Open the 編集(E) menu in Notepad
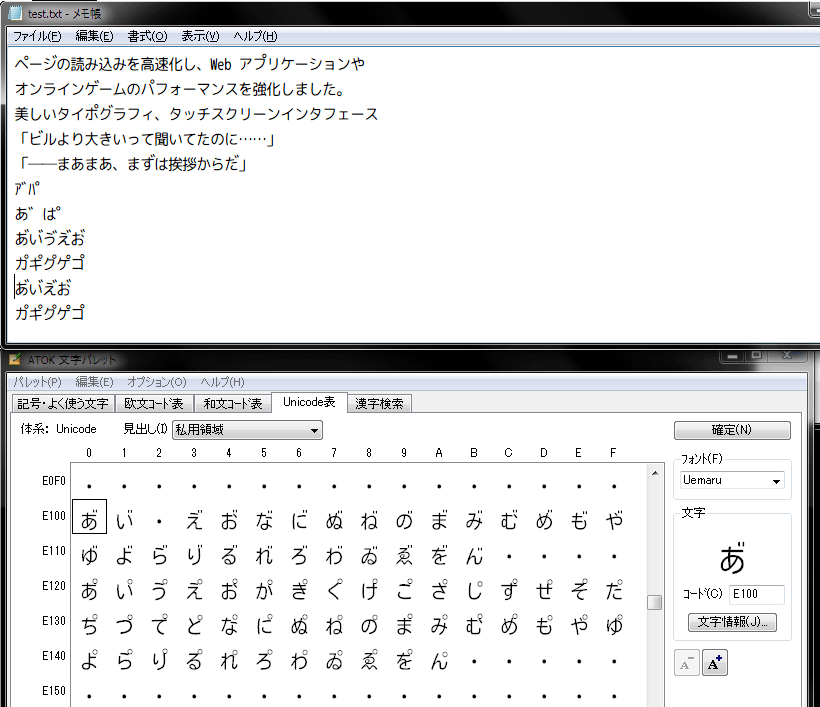This screenshot has width=820, height=707. (94, 36)
